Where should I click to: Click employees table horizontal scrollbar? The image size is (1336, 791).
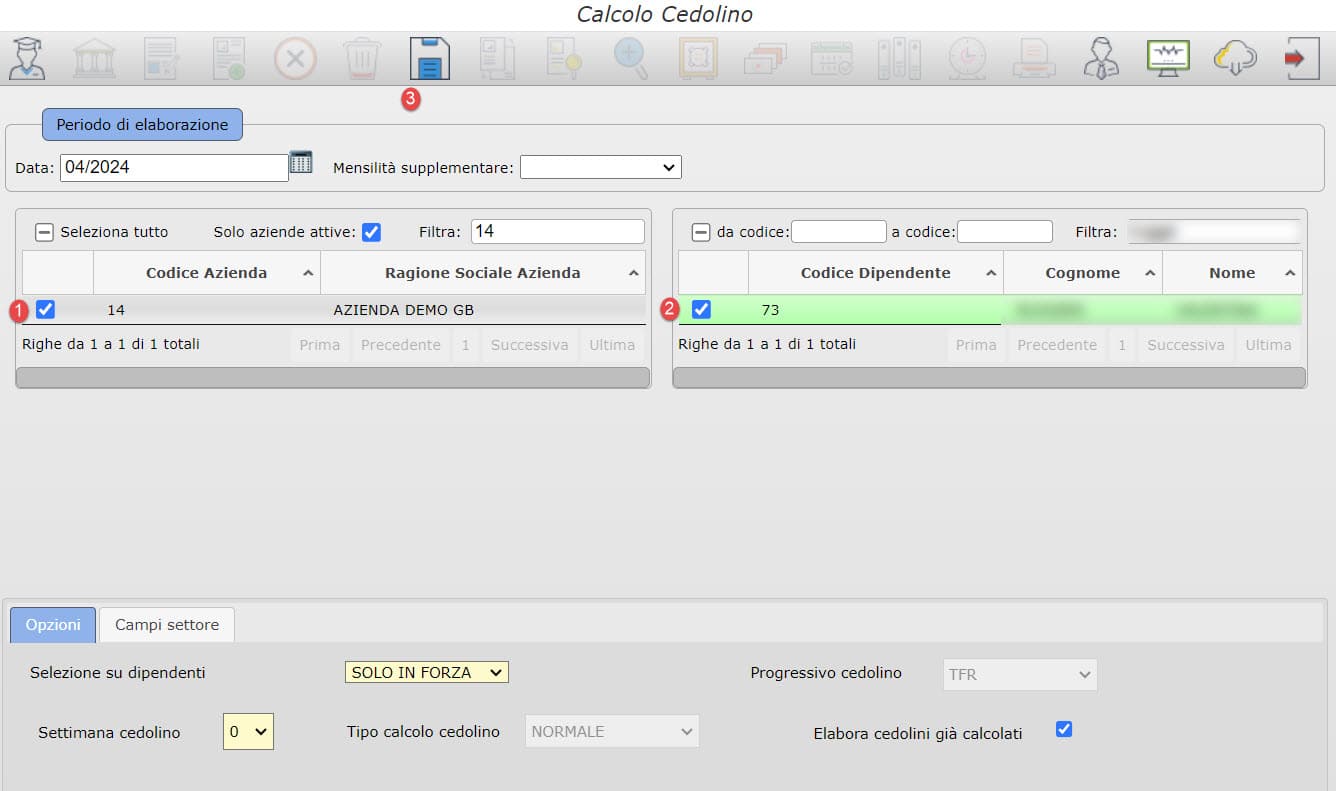(x=989, y=377)
